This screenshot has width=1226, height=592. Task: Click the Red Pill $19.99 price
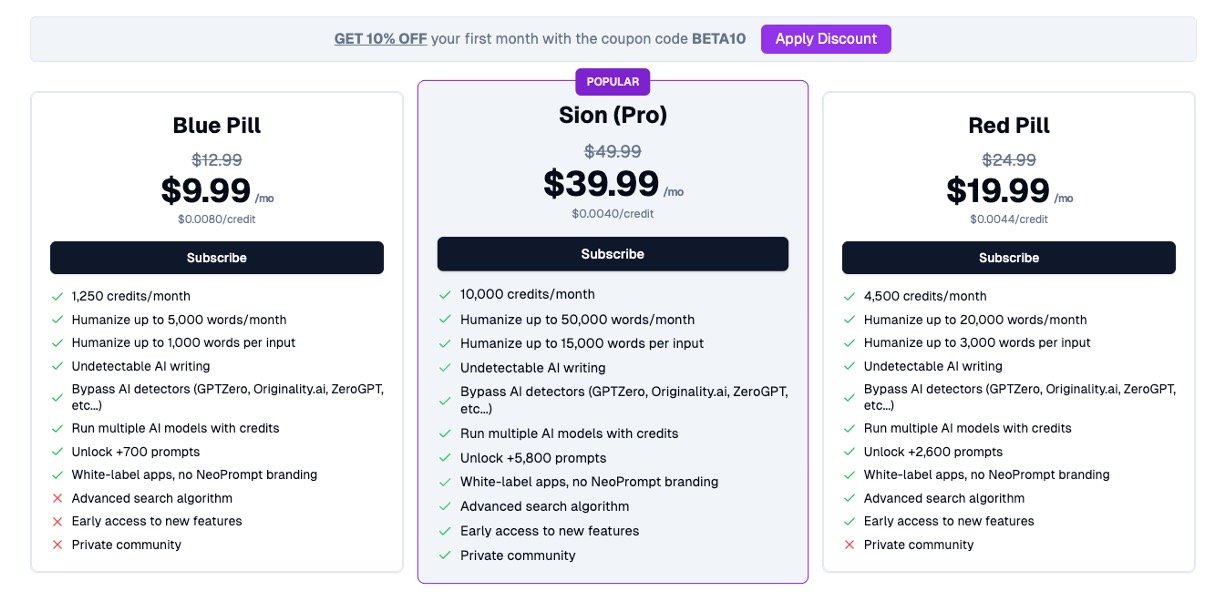click(998, 190)
